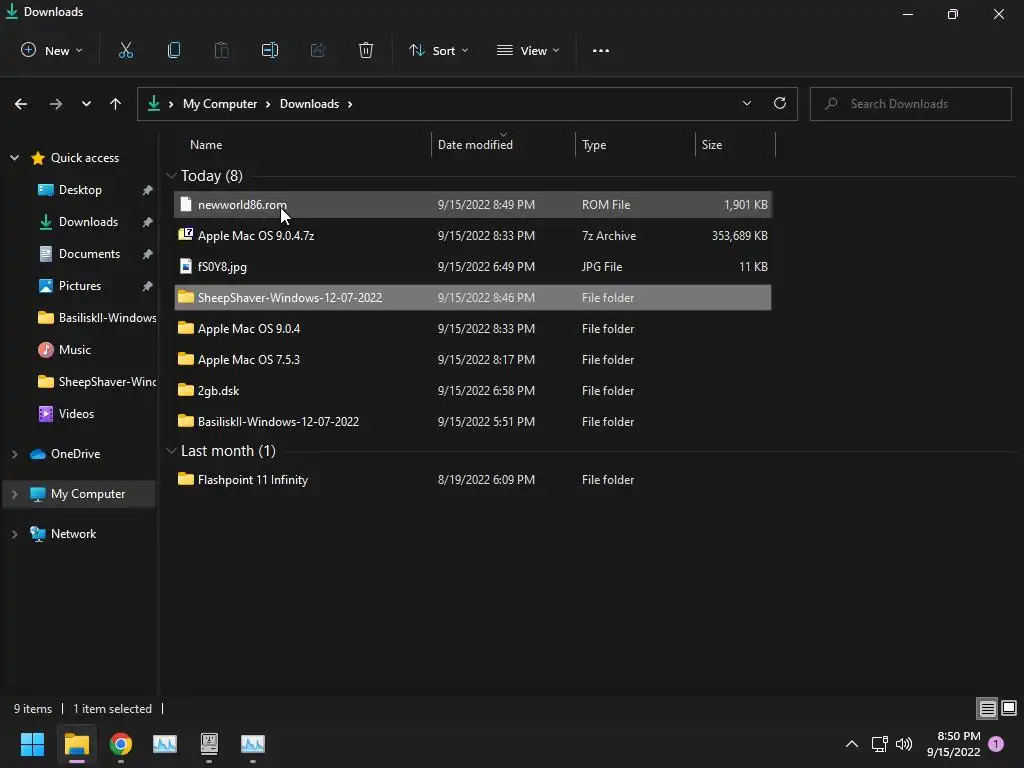The width and height of the screenshot is (1024, 768).
Task: Click the Cut scissors icon
Action: (125, 50)
